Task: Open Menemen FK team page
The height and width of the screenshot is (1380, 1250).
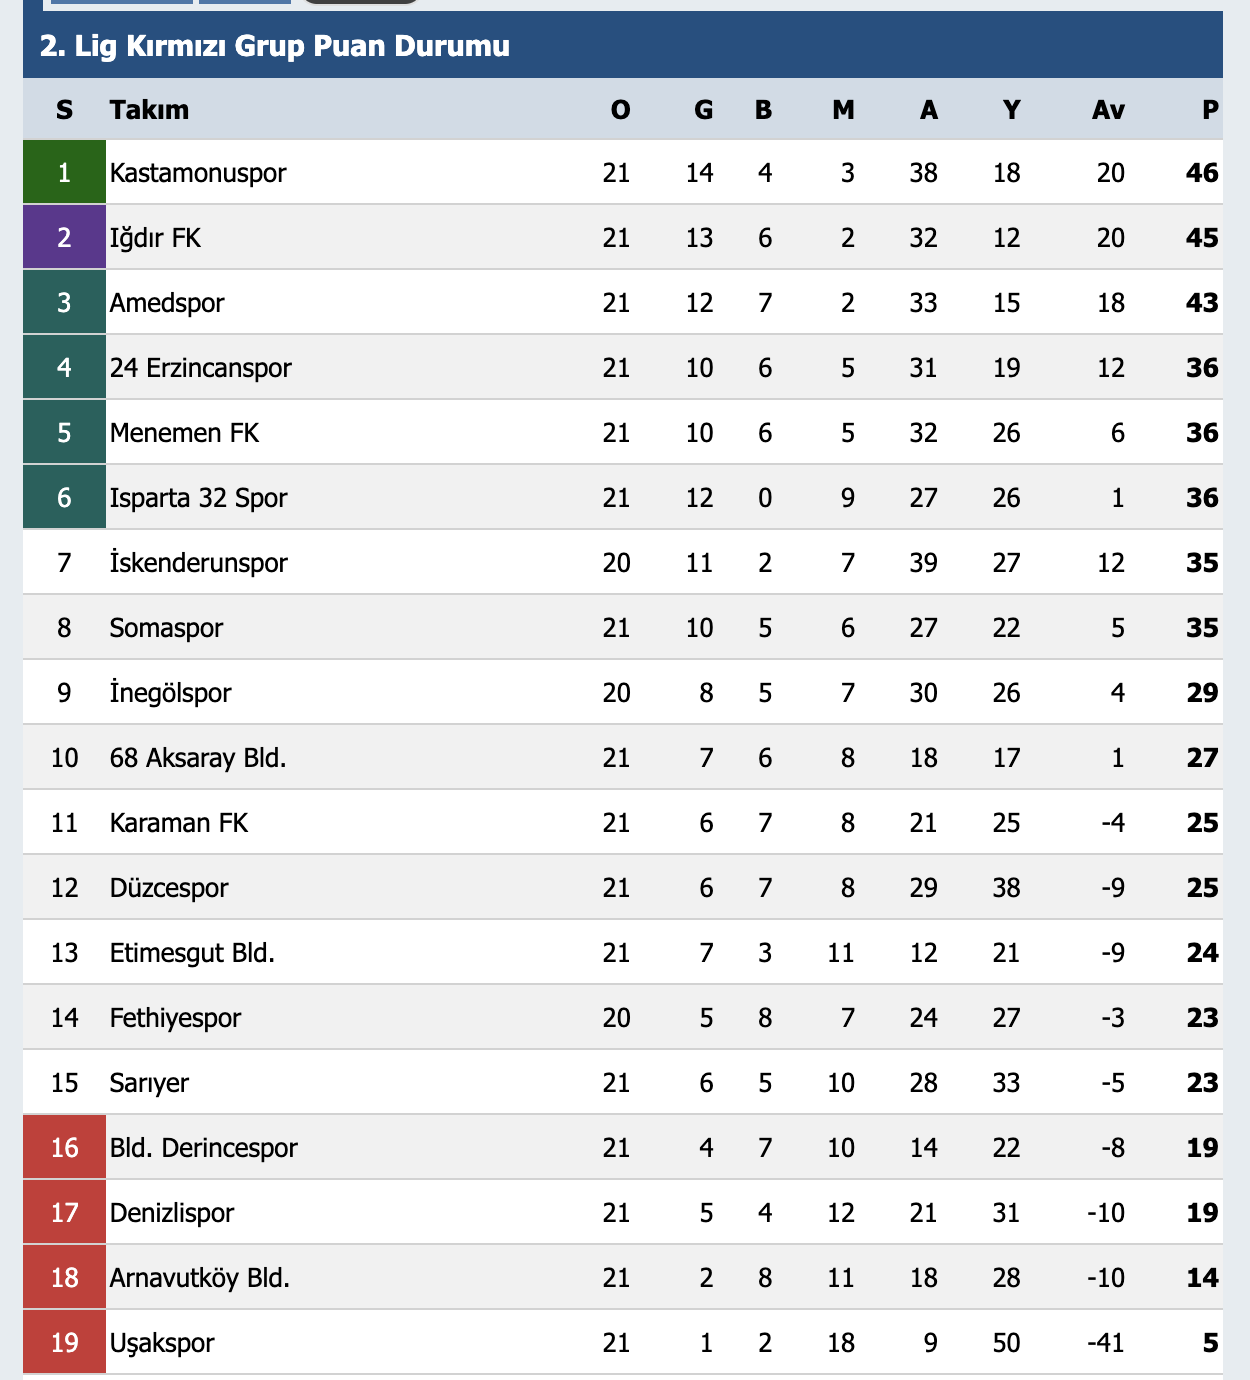Action: [184, 433]
